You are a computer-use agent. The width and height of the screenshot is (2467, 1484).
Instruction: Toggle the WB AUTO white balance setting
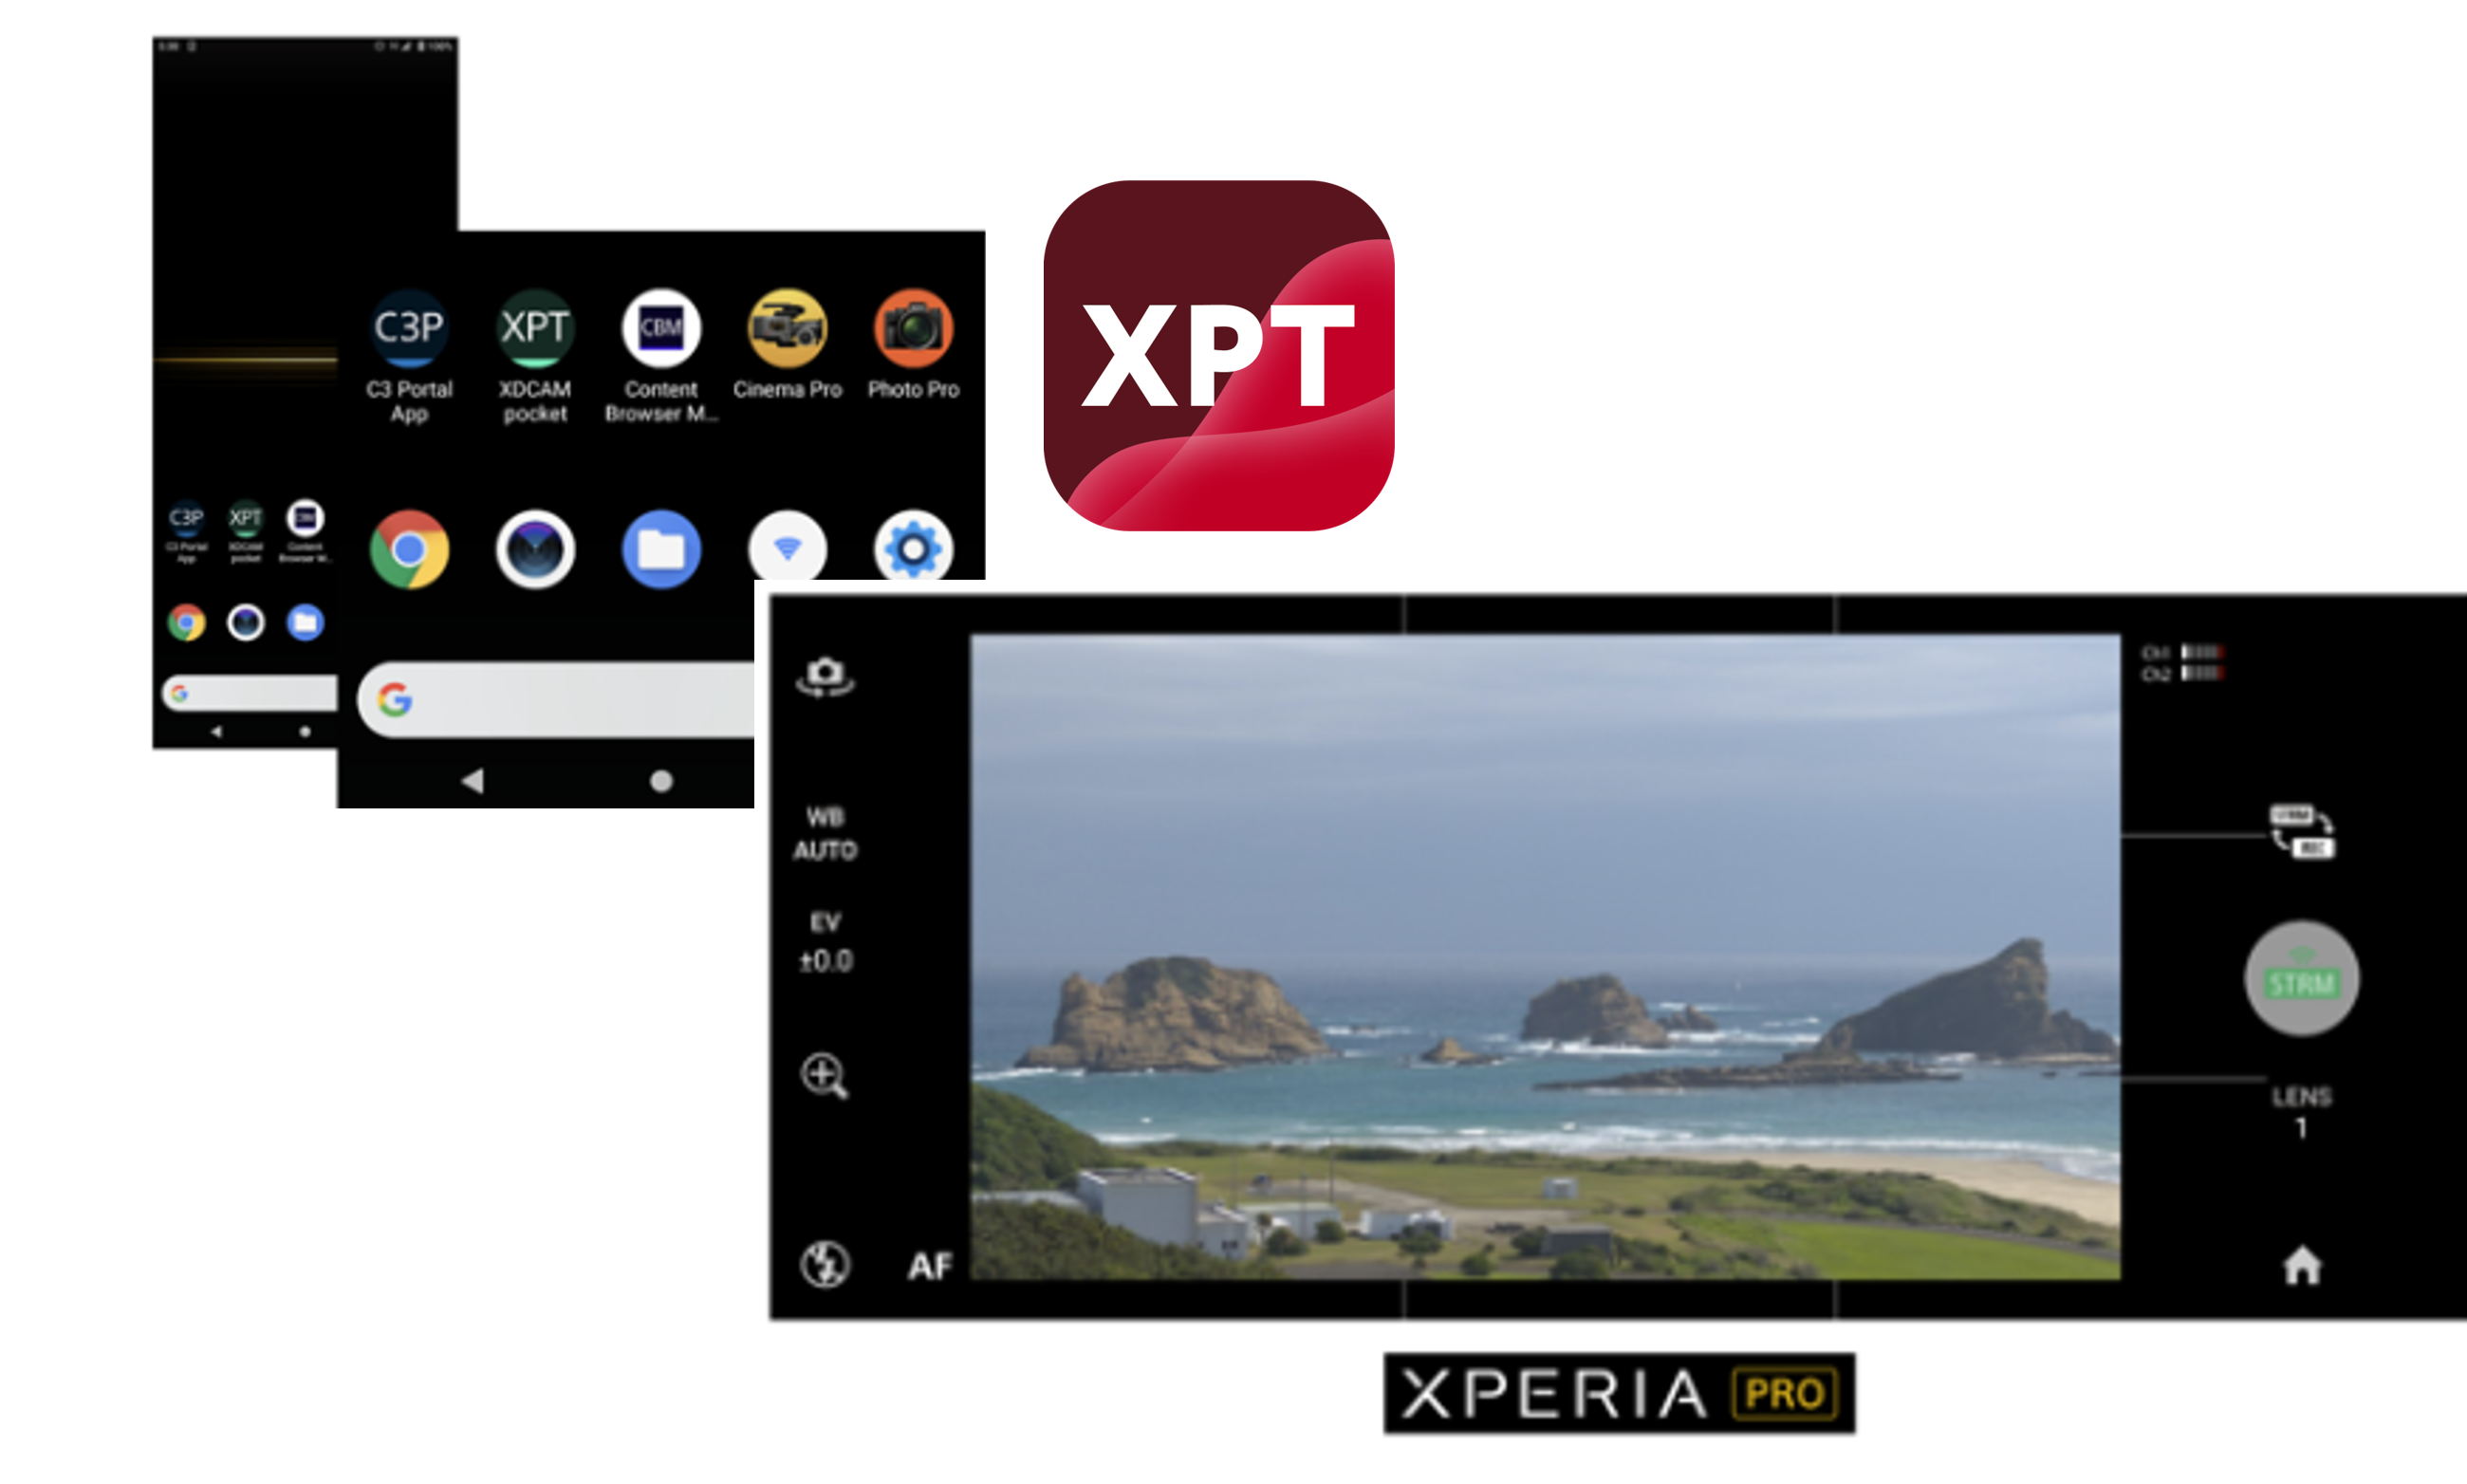tap(825, 833)
